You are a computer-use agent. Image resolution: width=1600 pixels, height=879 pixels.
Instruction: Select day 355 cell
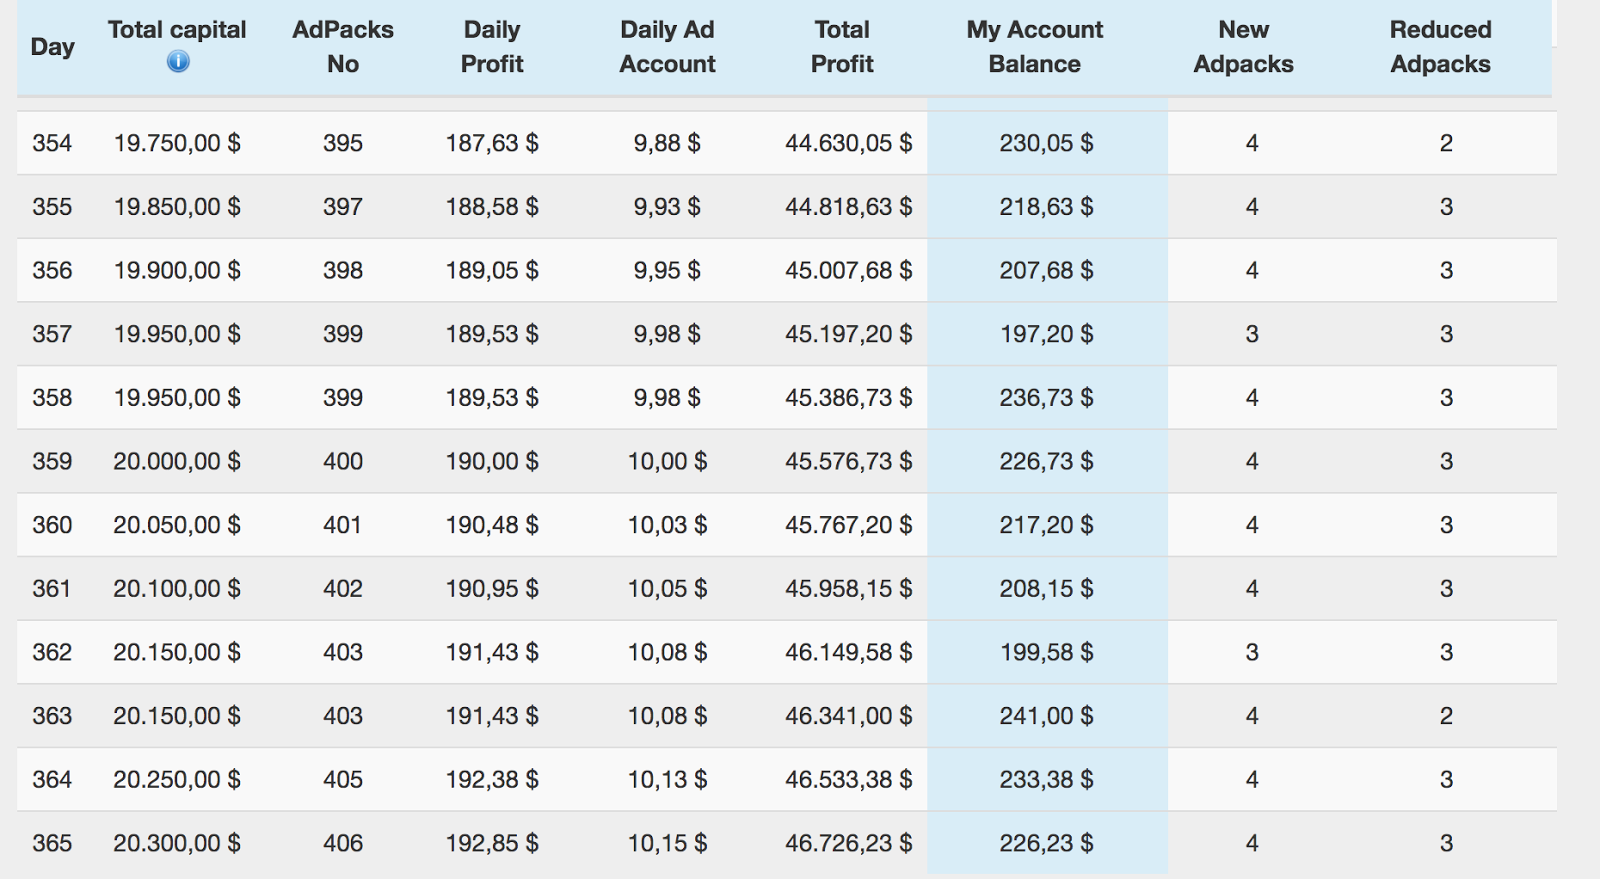click(52, 207)
